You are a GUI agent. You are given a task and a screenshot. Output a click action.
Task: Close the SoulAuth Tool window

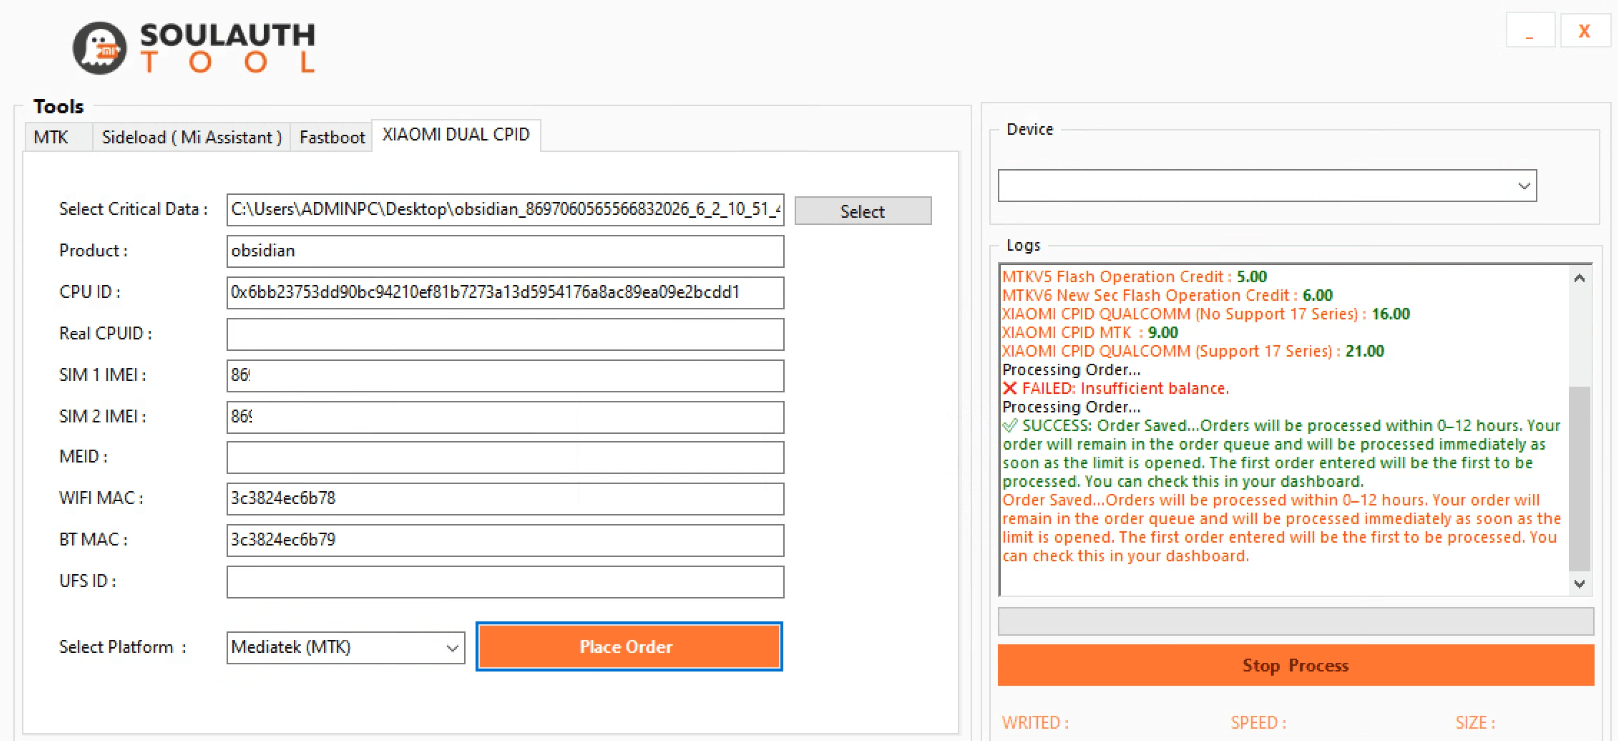[1584, 30]
